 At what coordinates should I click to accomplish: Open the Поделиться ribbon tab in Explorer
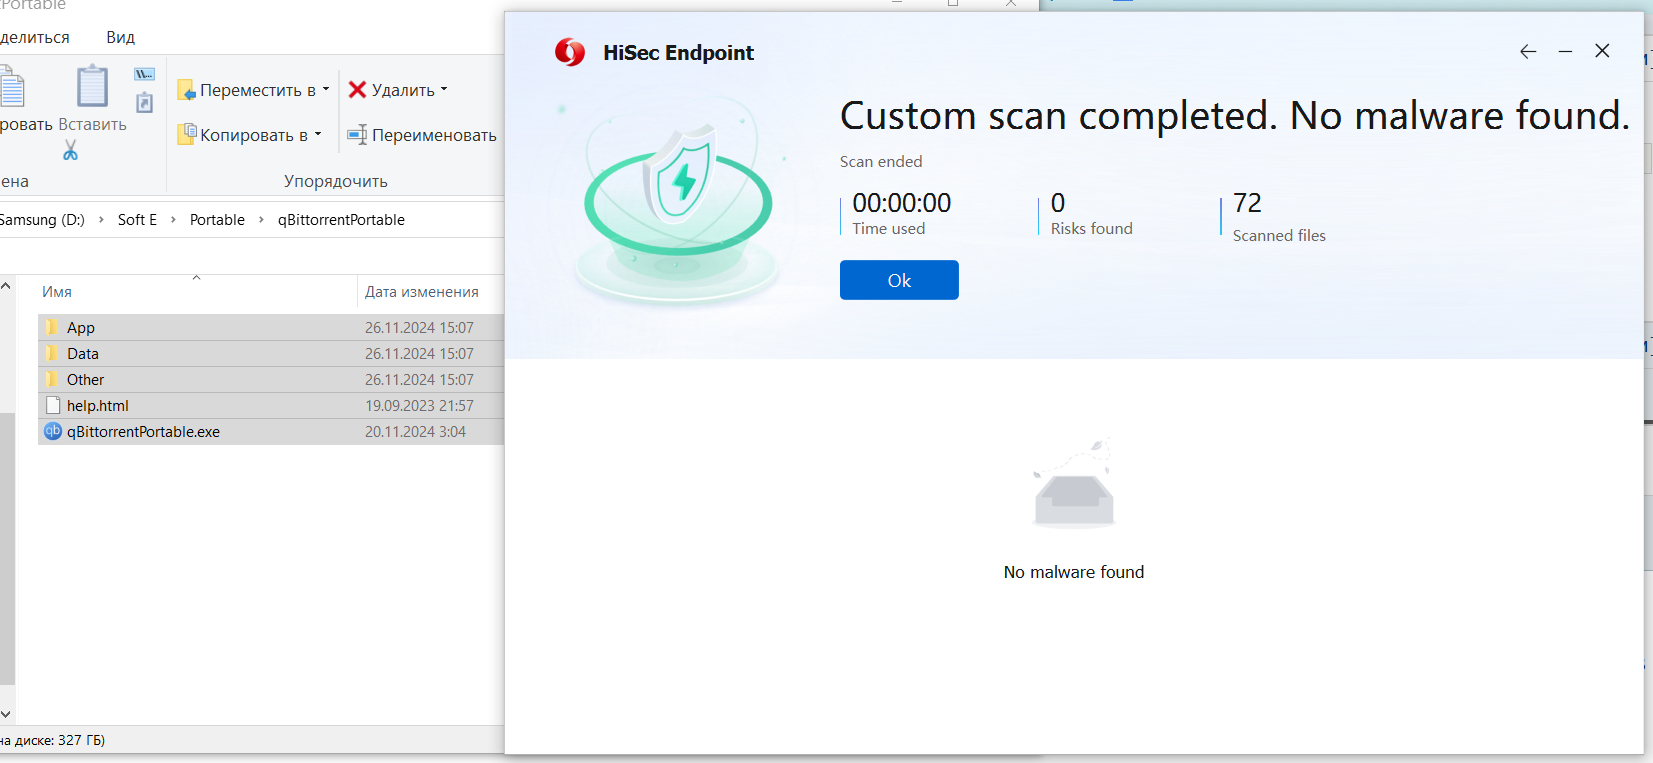(35, 37)
